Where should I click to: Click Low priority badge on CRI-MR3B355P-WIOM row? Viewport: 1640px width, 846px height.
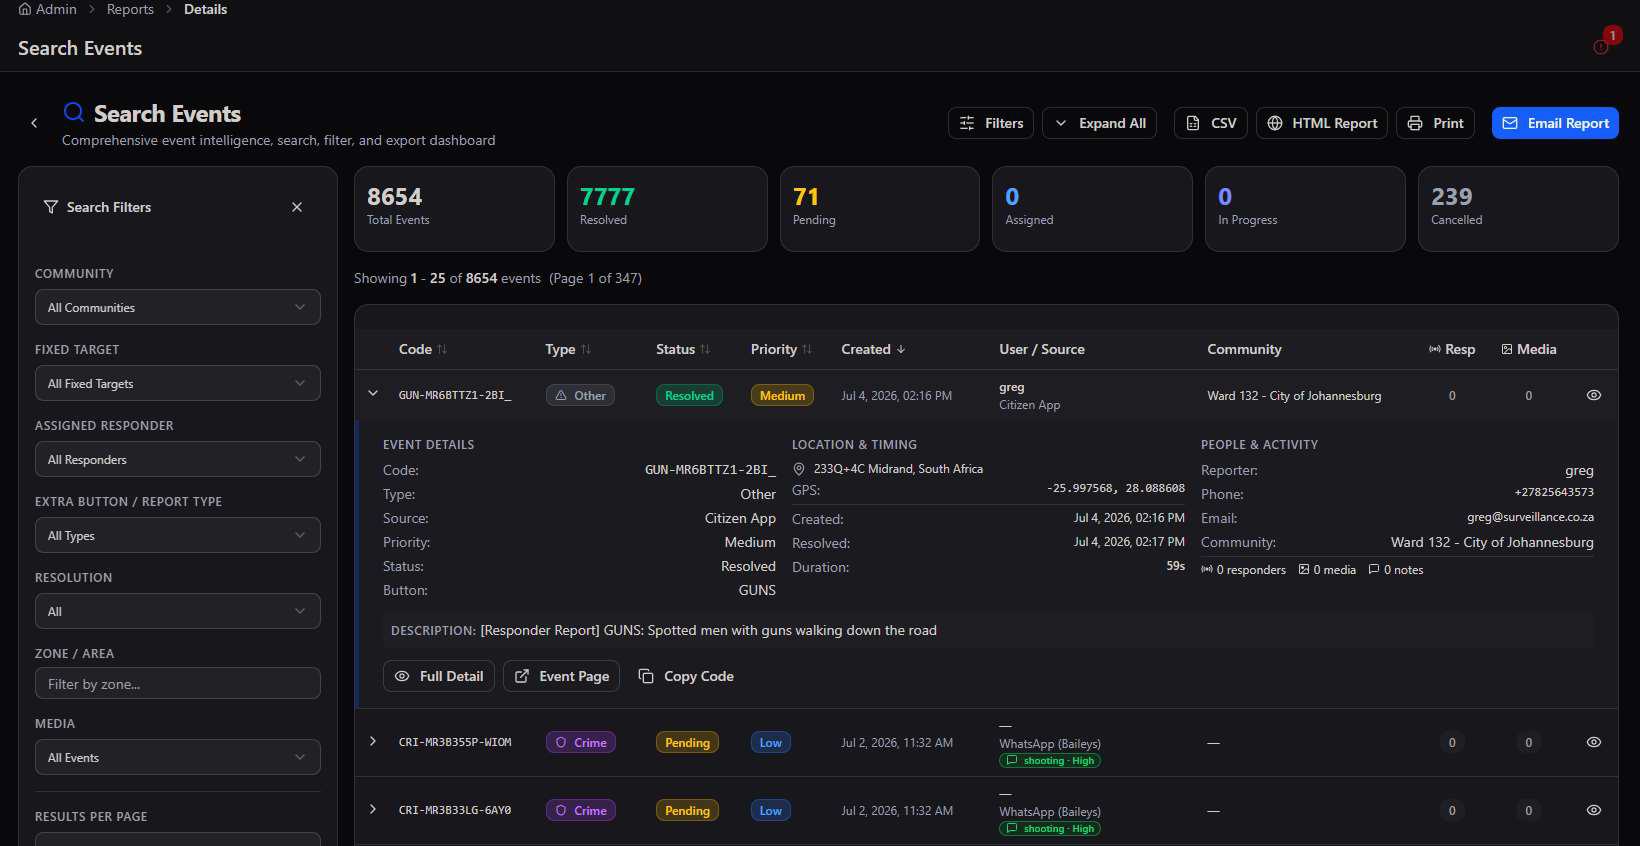coord(771,742)
